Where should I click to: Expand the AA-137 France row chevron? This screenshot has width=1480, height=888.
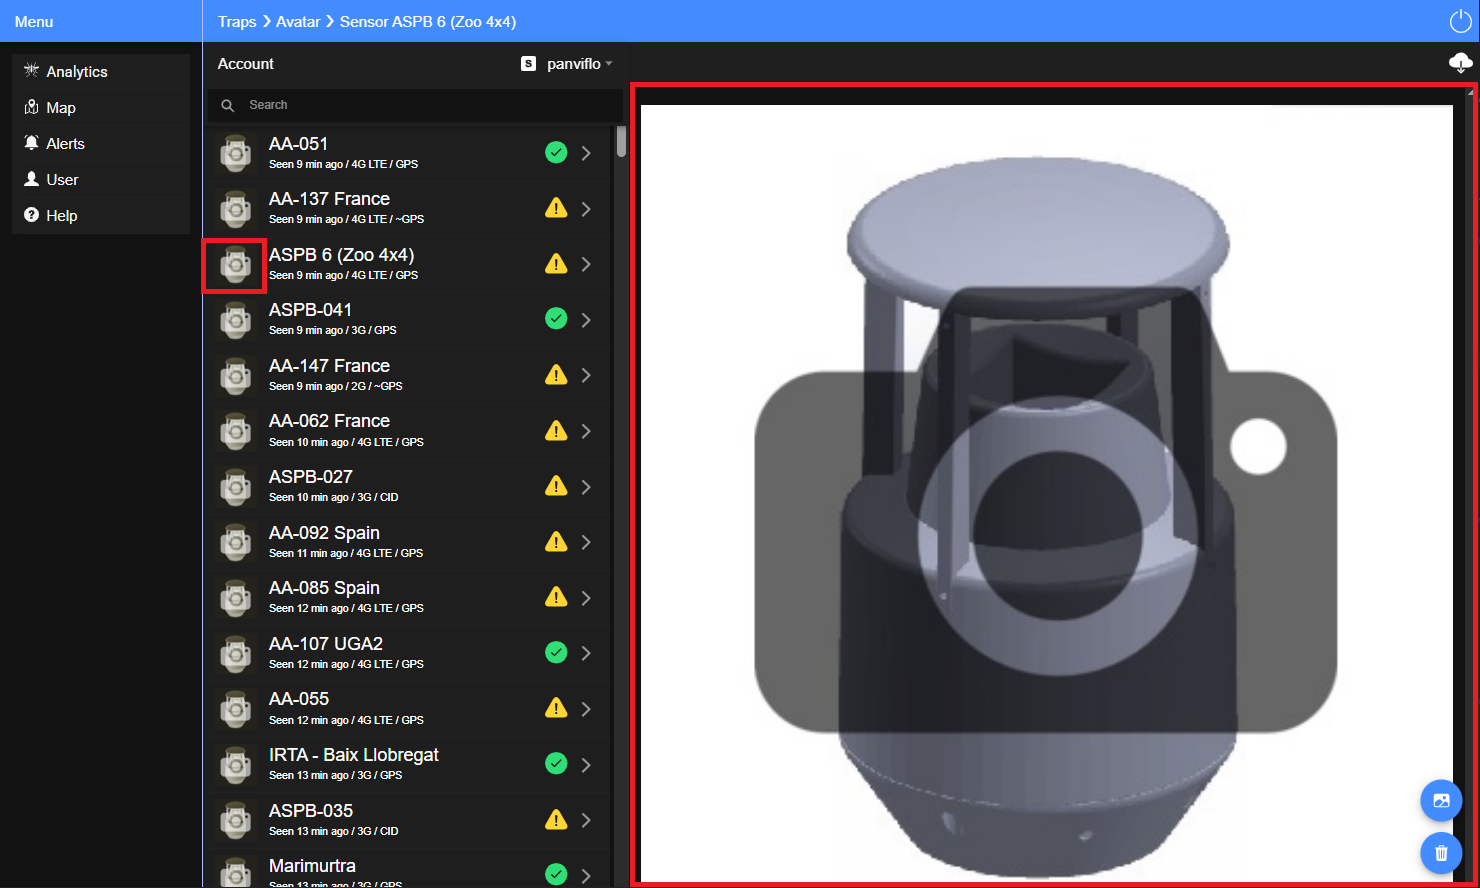tap(586, 209)
